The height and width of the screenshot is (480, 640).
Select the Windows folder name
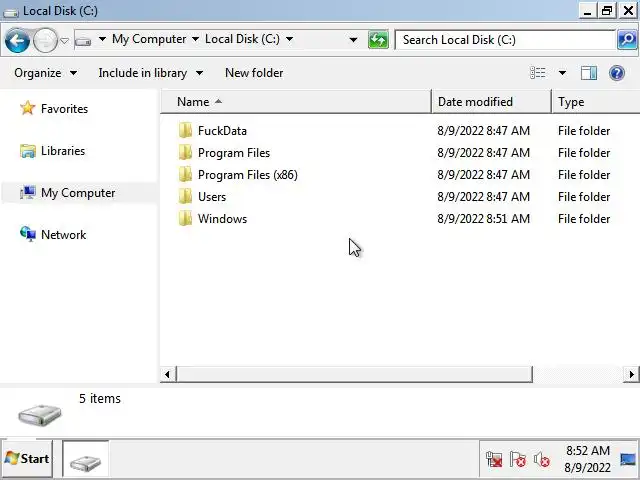[222, 219]
